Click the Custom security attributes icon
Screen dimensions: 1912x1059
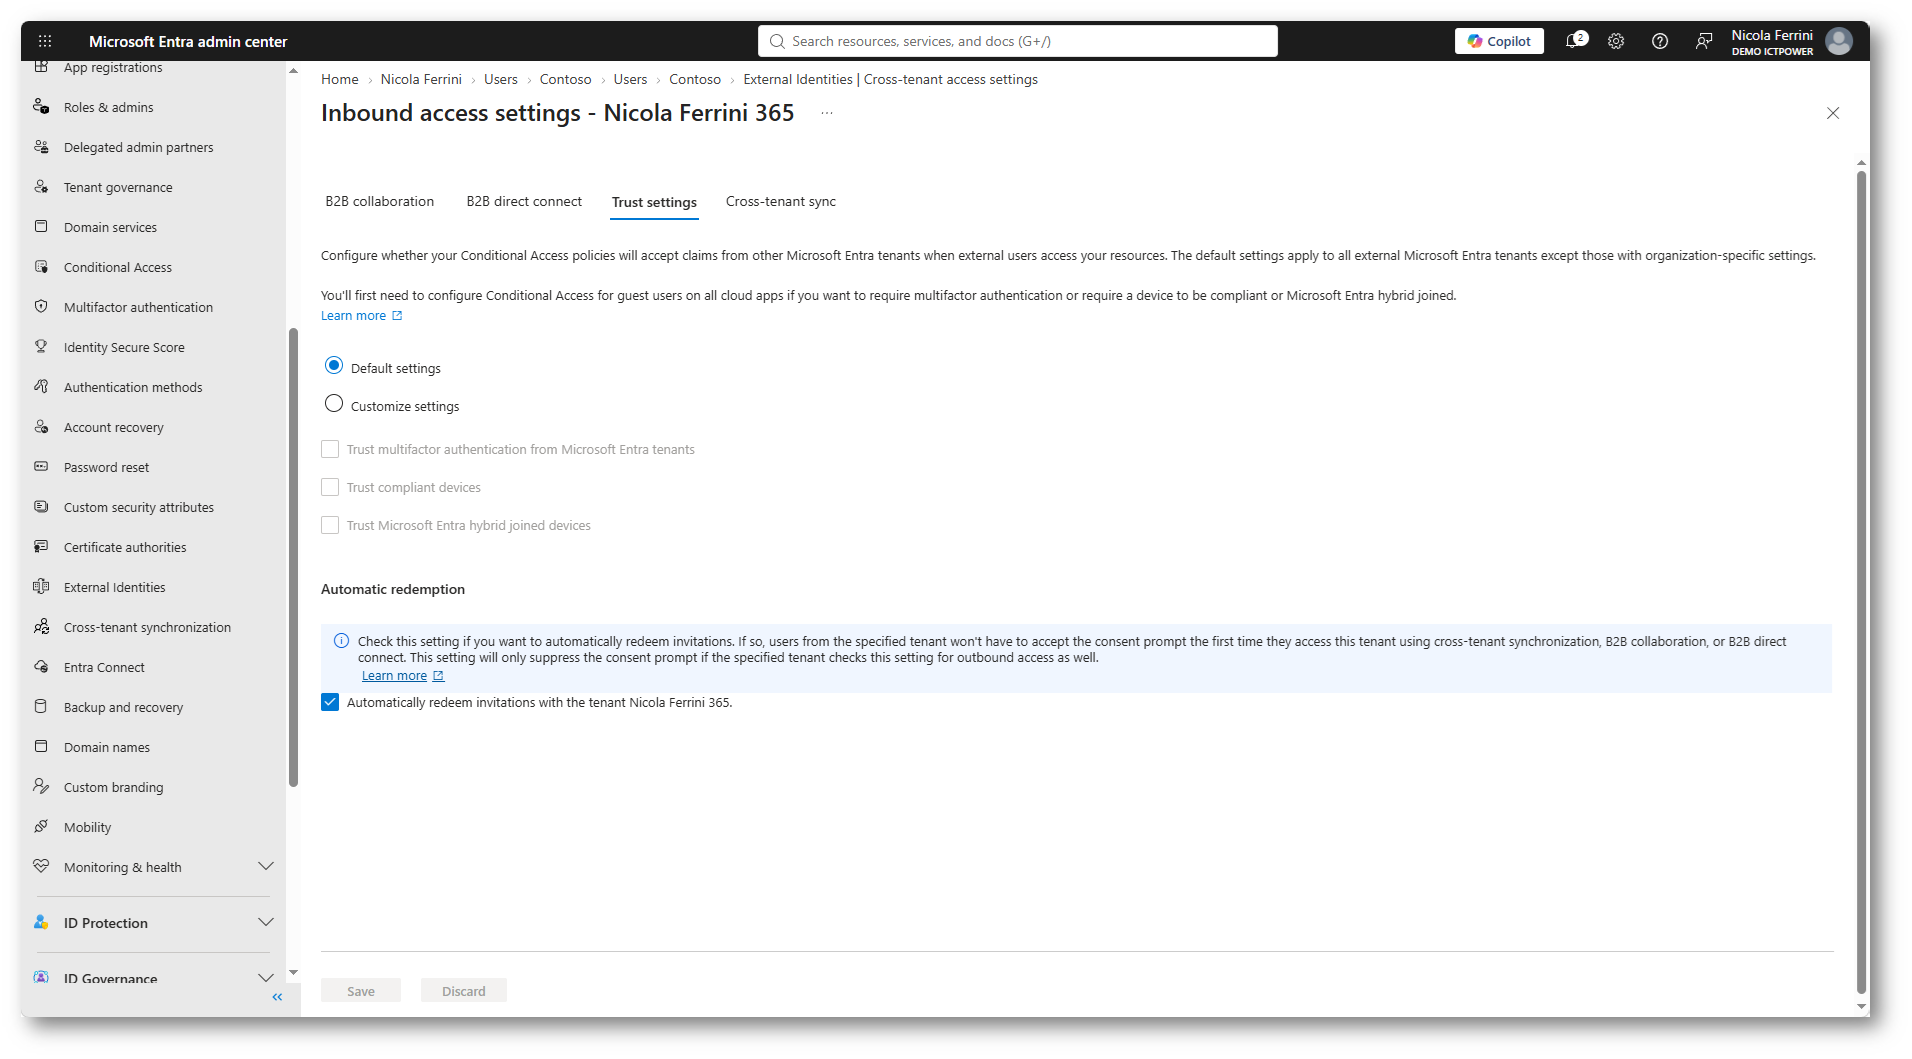[41, 506]
